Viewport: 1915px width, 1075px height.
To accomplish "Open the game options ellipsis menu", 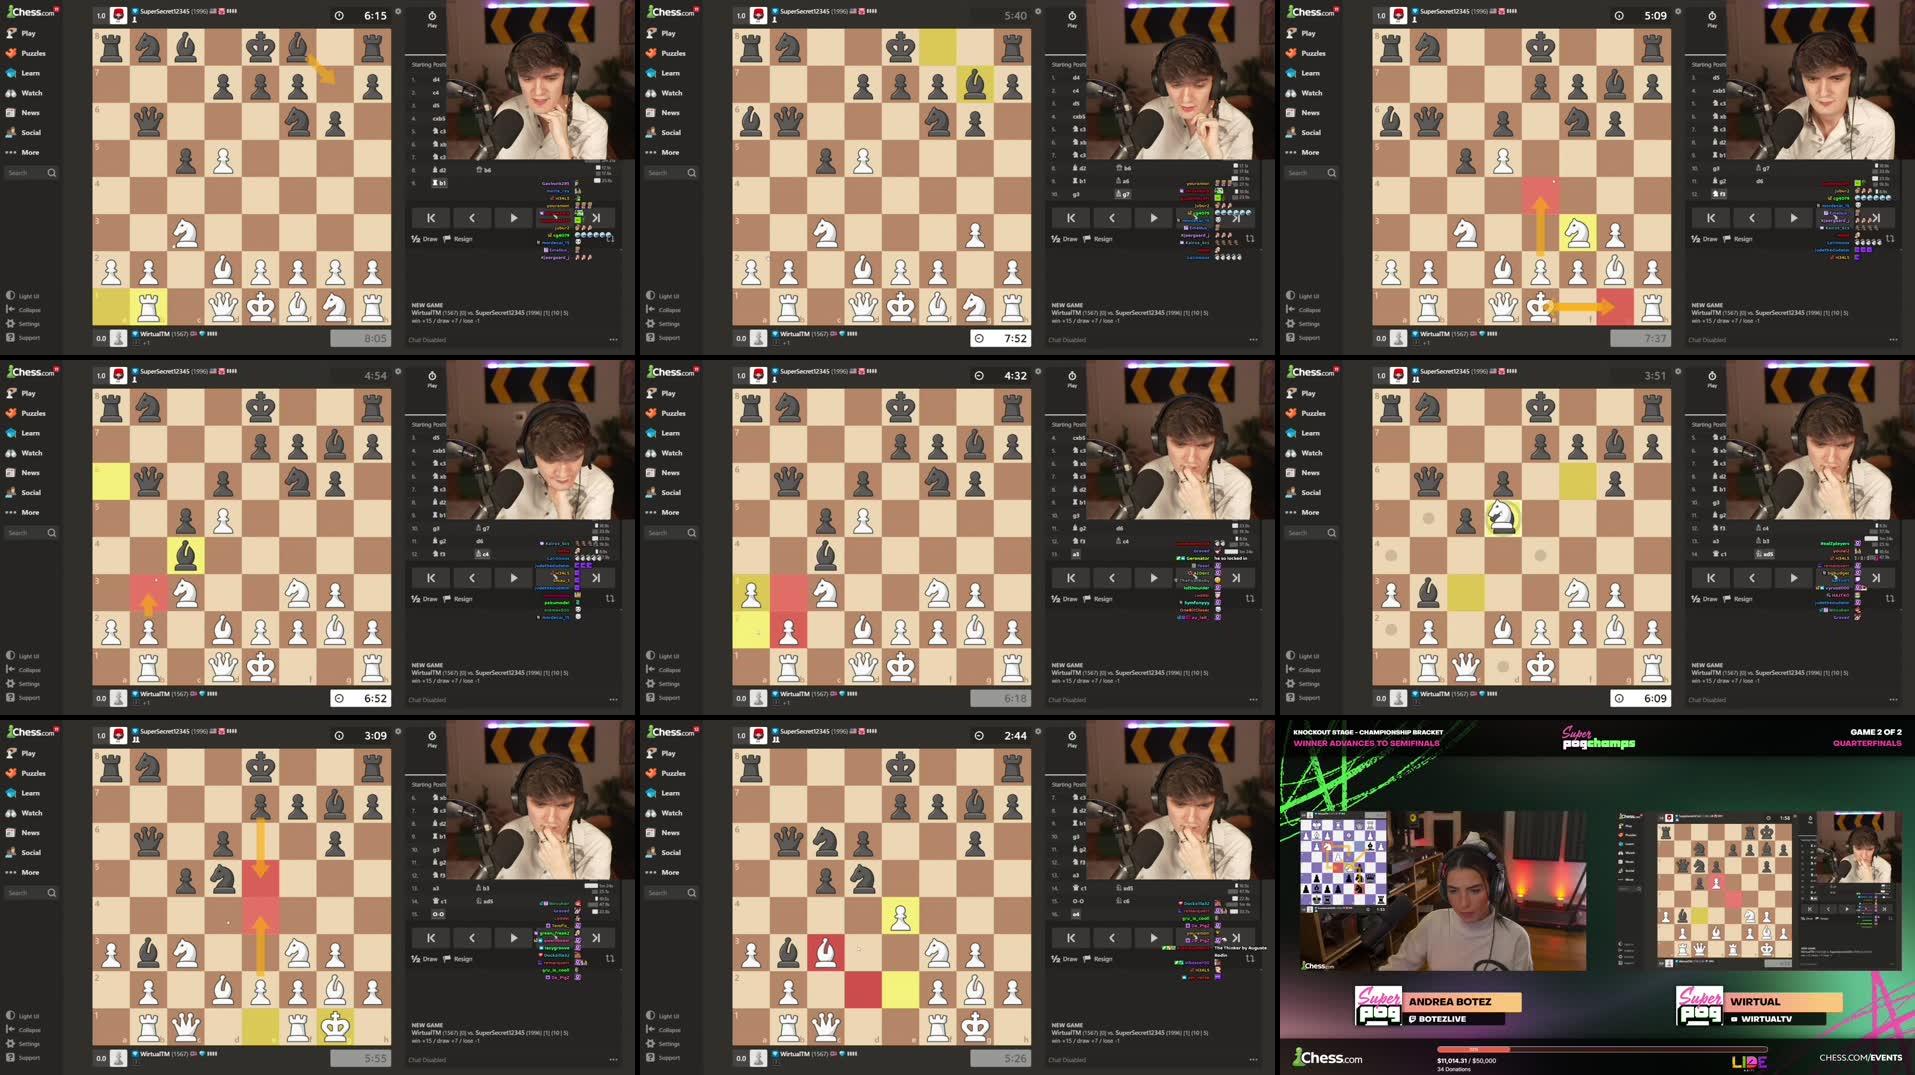I will click(x=613, y=338).
